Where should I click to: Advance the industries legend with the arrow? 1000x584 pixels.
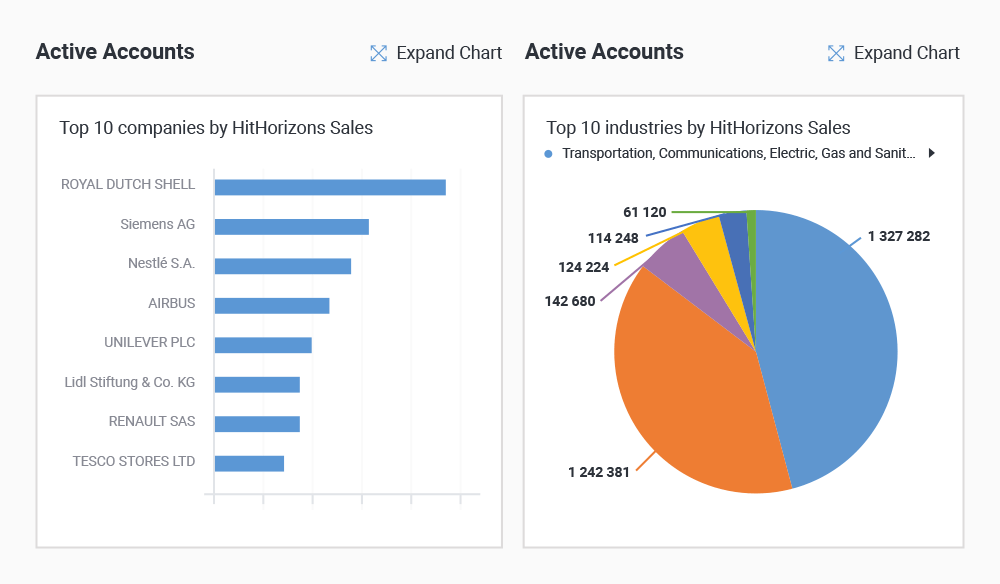click(932, 153)
